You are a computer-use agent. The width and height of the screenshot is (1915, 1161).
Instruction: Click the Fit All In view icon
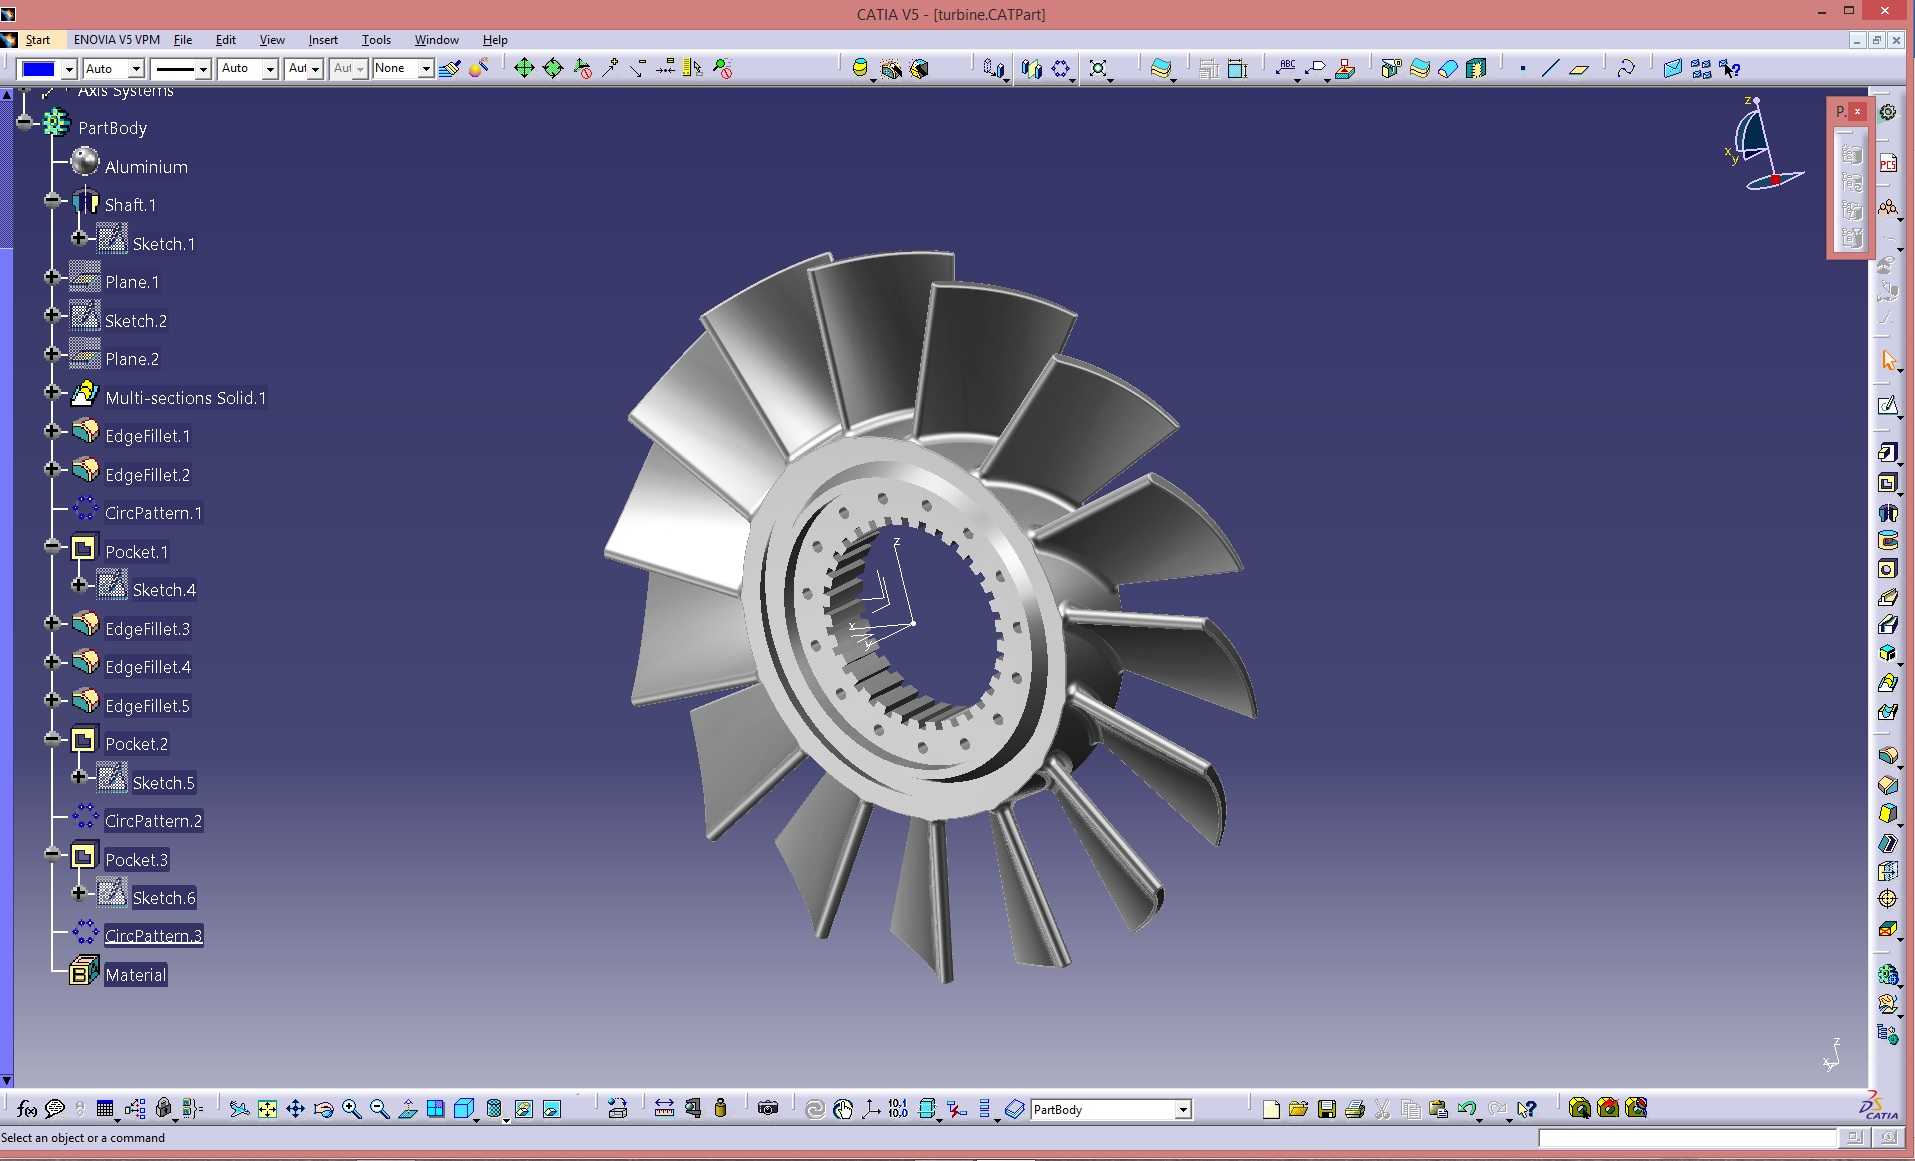(267, 1109)
